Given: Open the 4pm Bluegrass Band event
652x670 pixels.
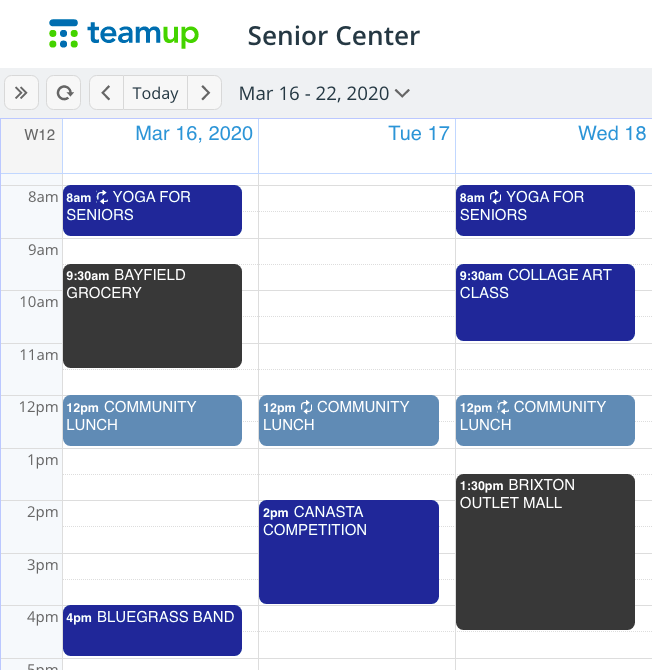Looking at the screenshot, I should [152, 630].
